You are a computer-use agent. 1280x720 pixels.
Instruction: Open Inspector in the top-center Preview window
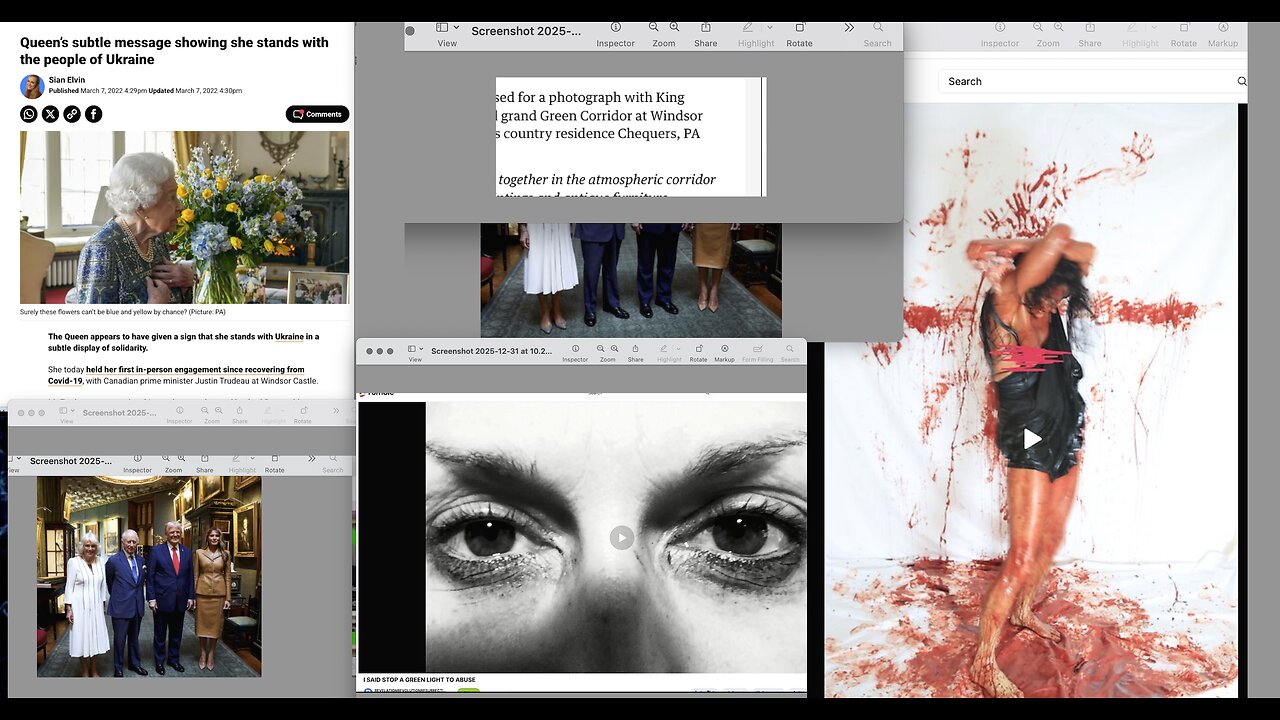(x=615, y=28)
